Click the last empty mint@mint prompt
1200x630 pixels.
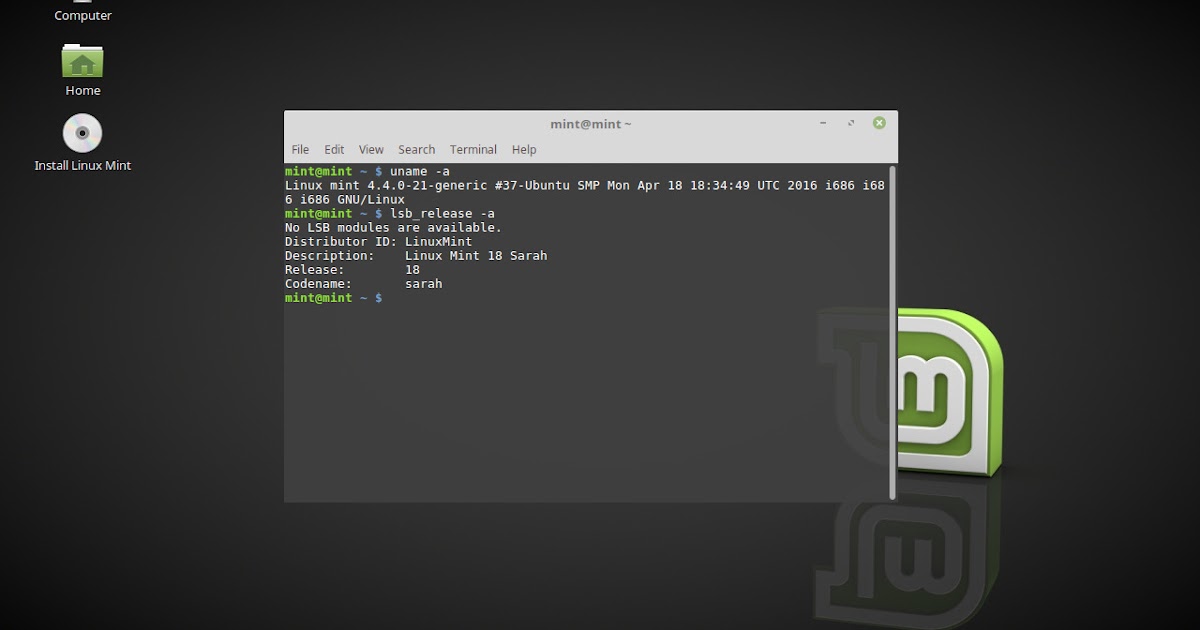333,298
